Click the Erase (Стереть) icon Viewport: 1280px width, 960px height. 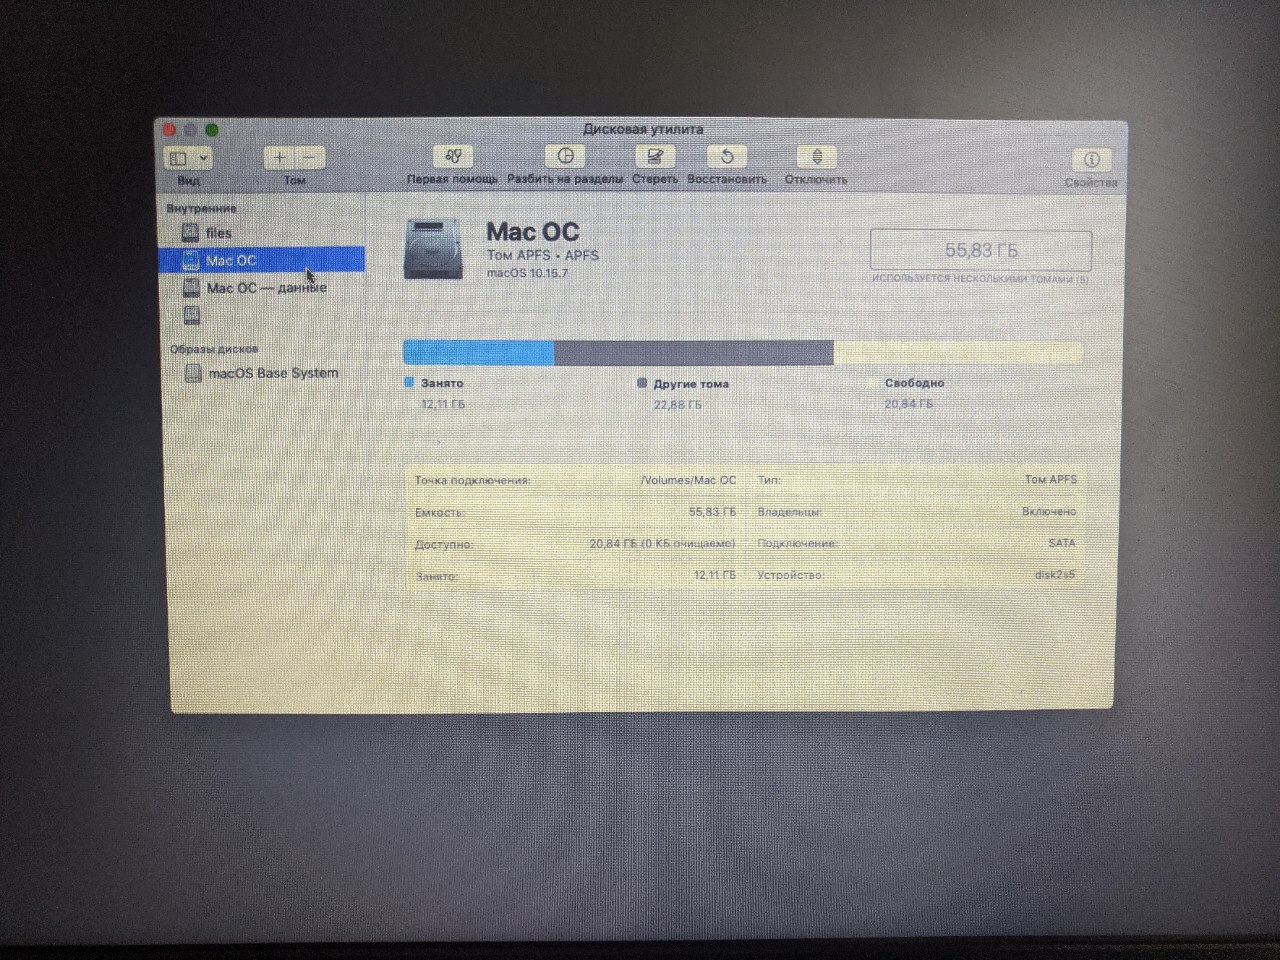click(x=655, y=157)
